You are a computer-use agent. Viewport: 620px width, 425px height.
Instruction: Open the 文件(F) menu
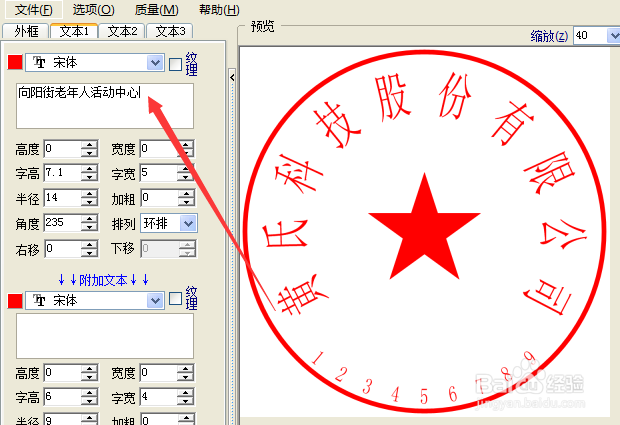[x=34, y=9]
